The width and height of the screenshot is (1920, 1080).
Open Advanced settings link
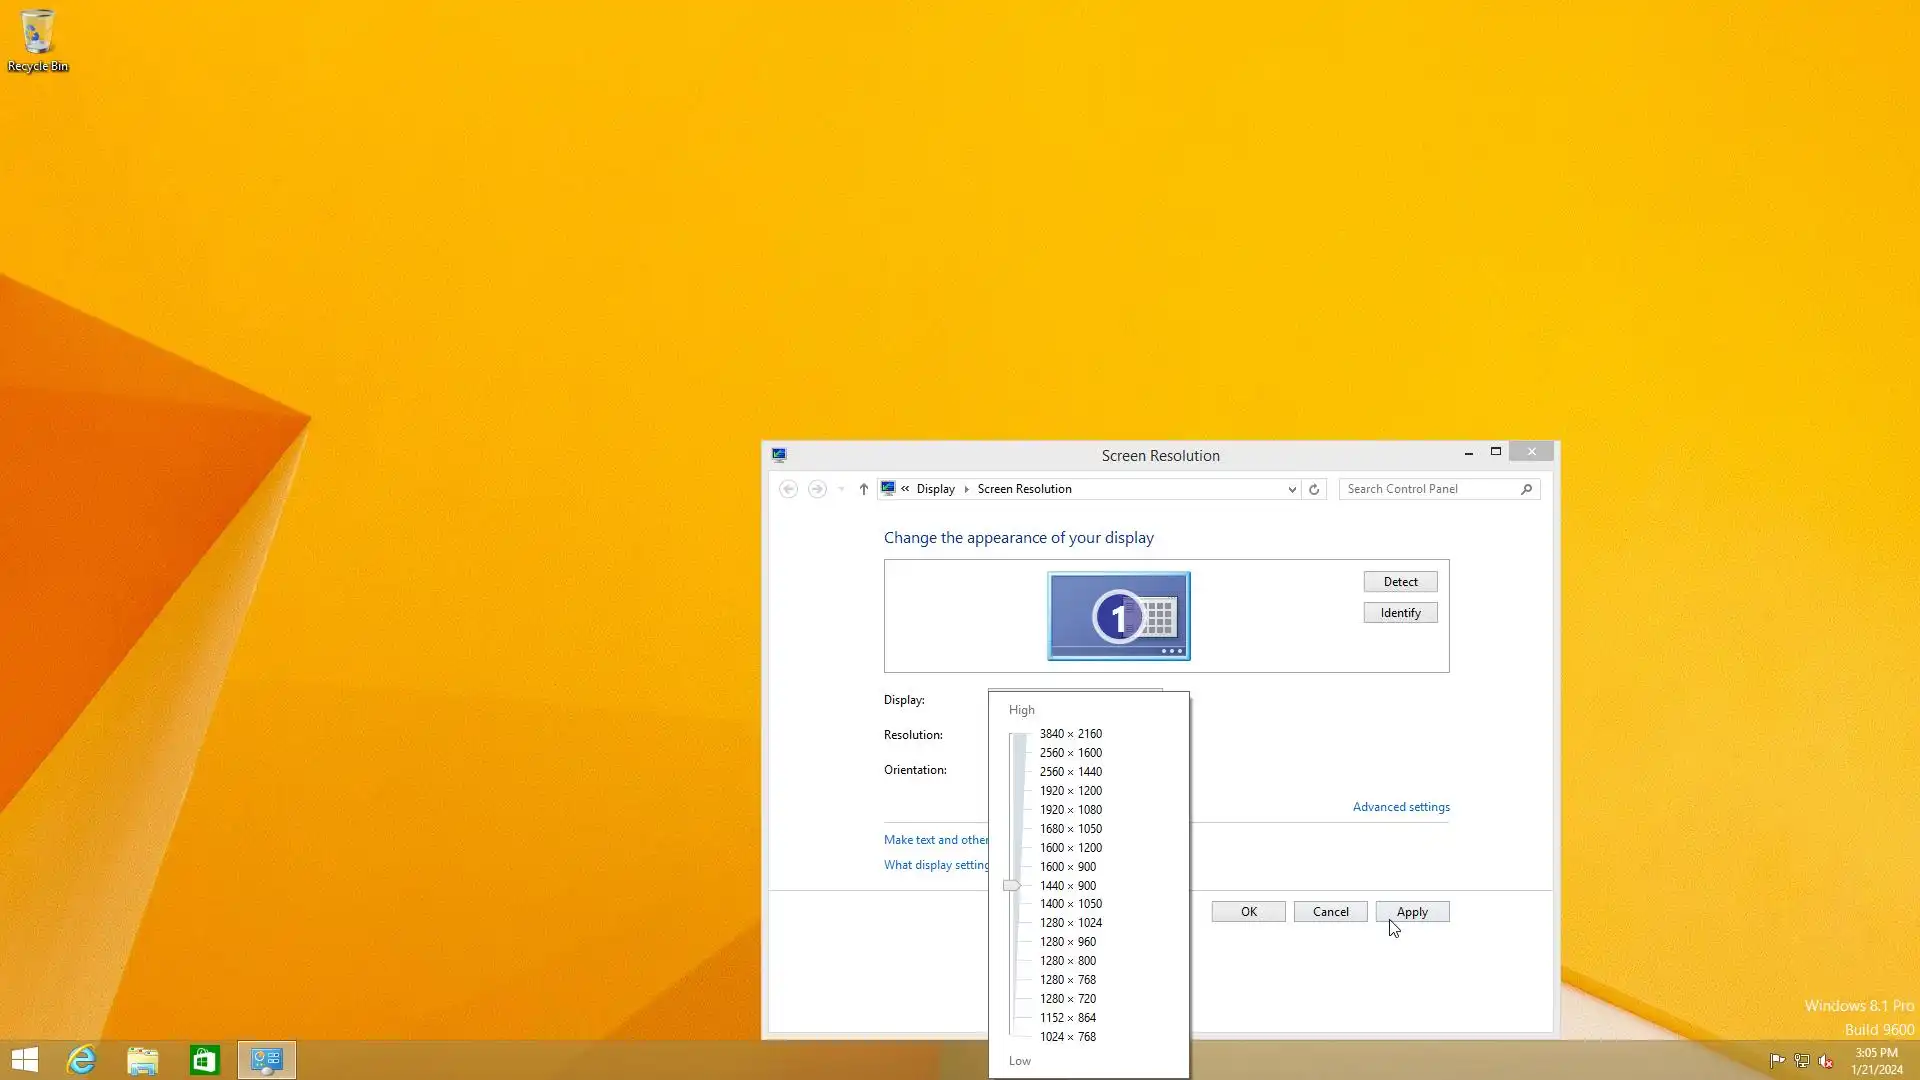[x=1400, y=807]
